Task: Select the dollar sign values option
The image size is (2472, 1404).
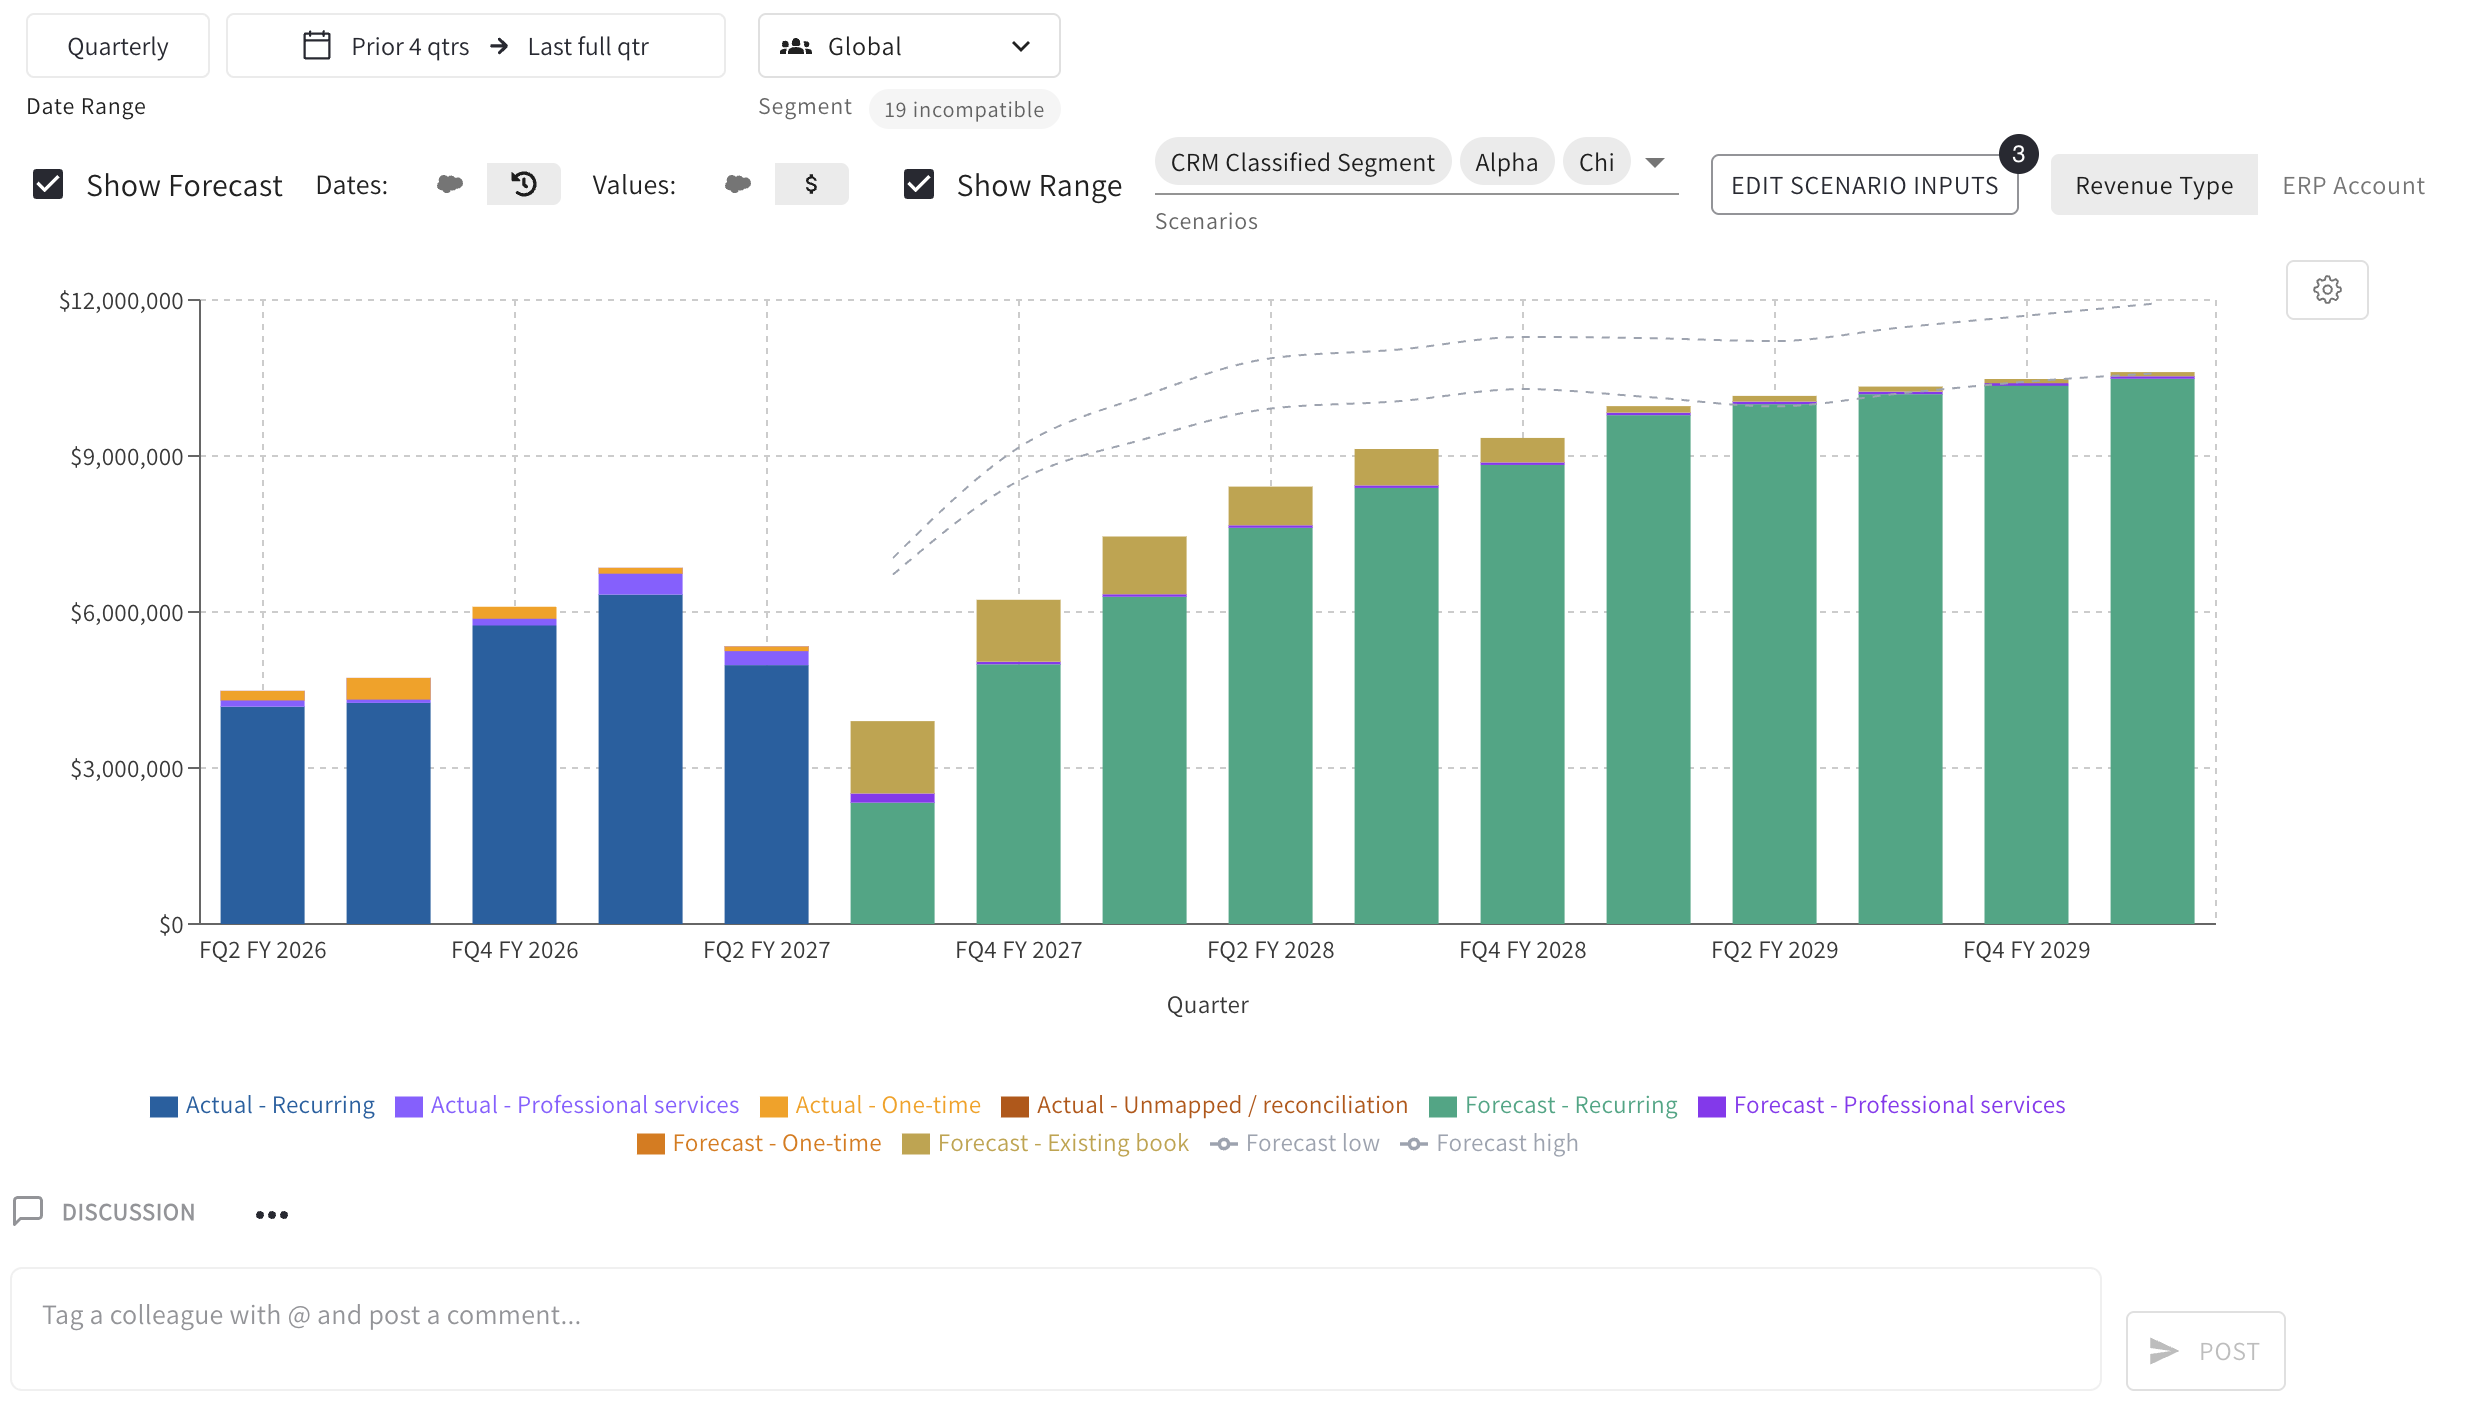Action: 811,184
